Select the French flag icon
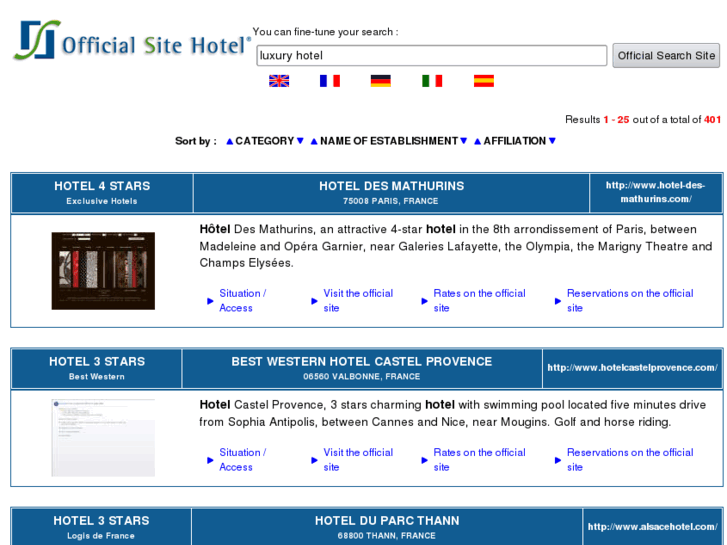Image resolution: width=727 pixels, height=545 pixels. 330,81
